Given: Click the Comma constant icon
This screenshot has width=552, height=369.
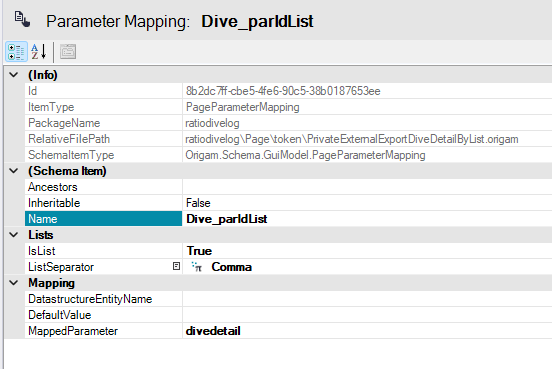Looking at the screenshot, I should pos(197,267).
